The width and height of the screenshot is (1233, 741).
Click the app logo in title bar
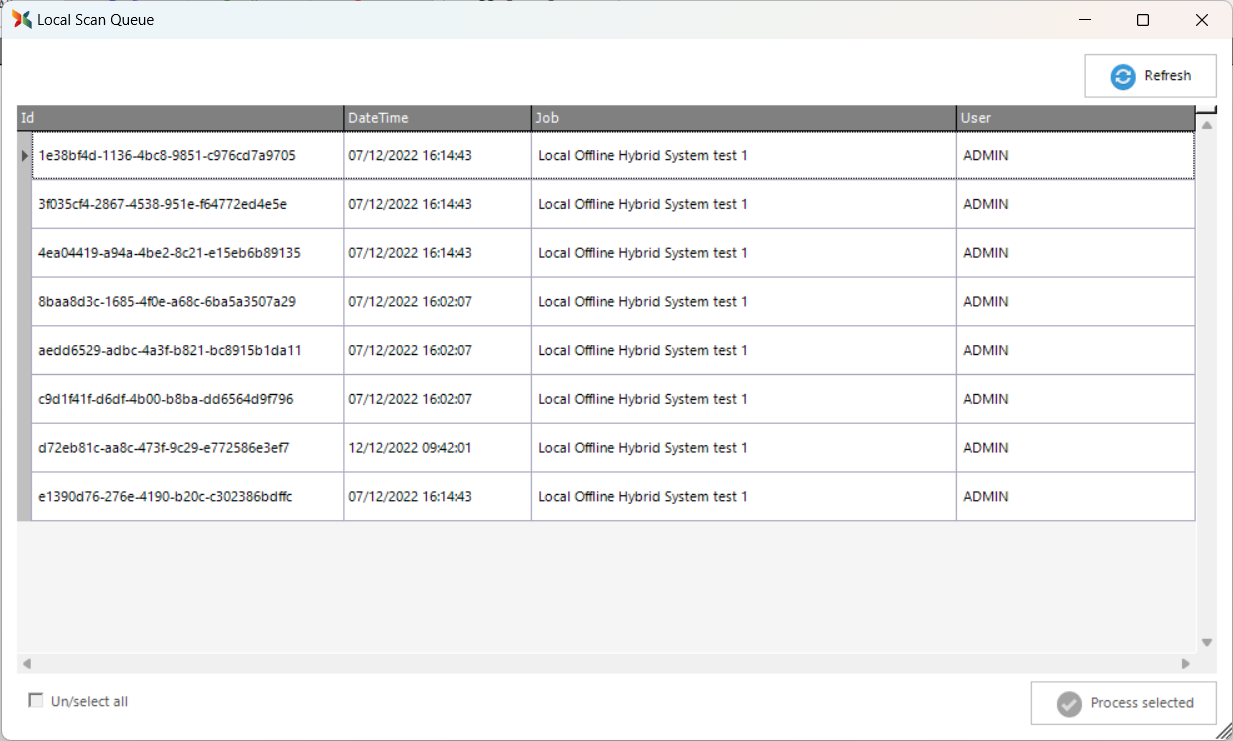click(21, 19)
